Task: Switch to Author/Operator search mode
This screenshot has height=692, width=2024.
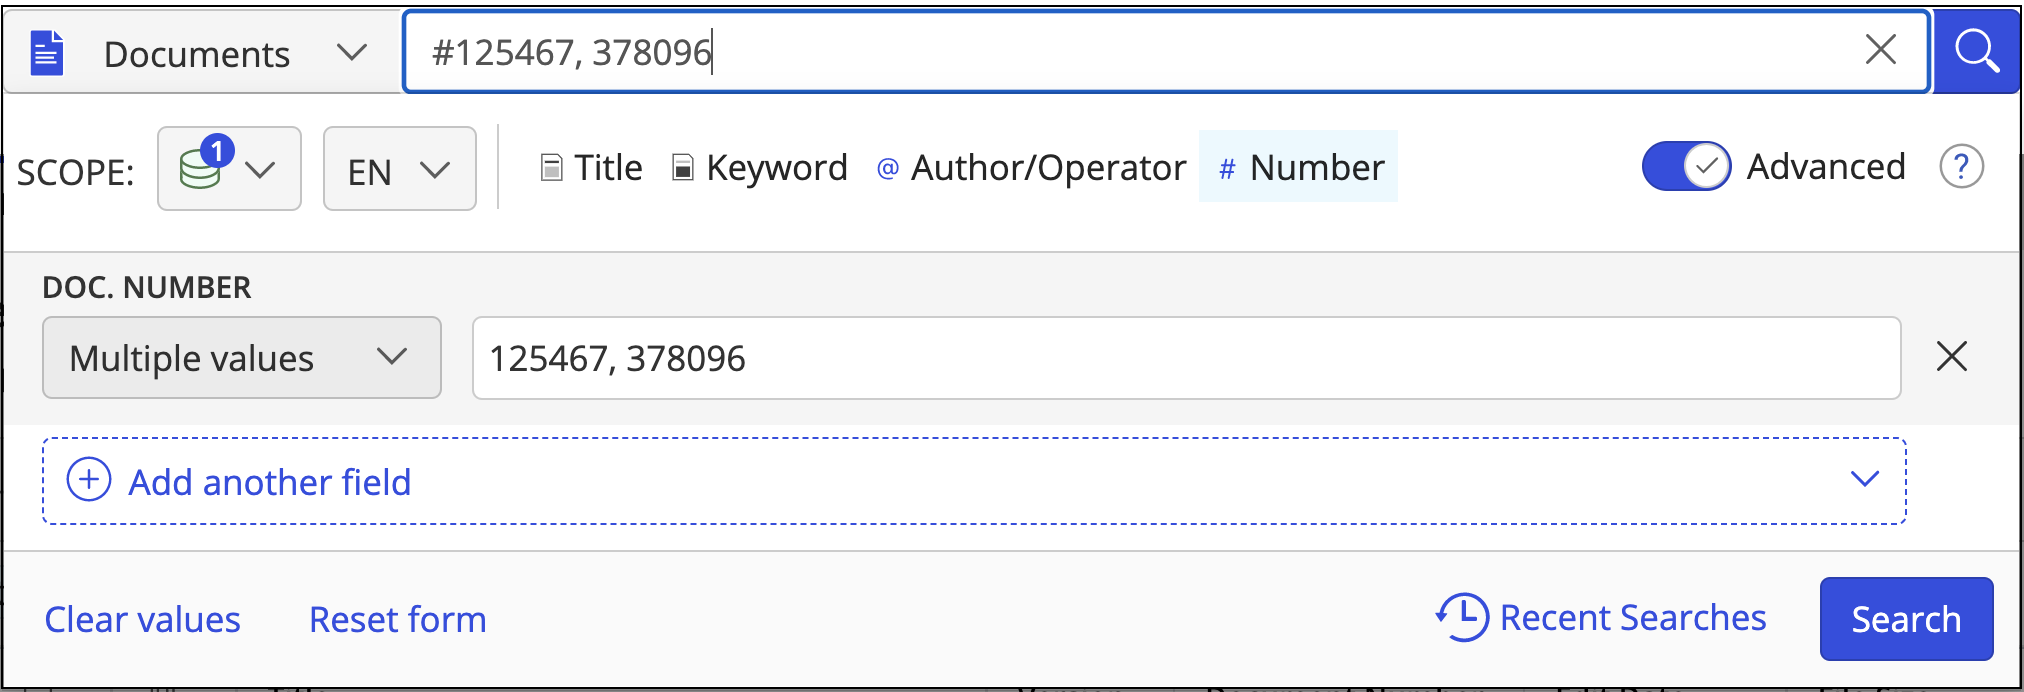Action: click(1032, 168)
